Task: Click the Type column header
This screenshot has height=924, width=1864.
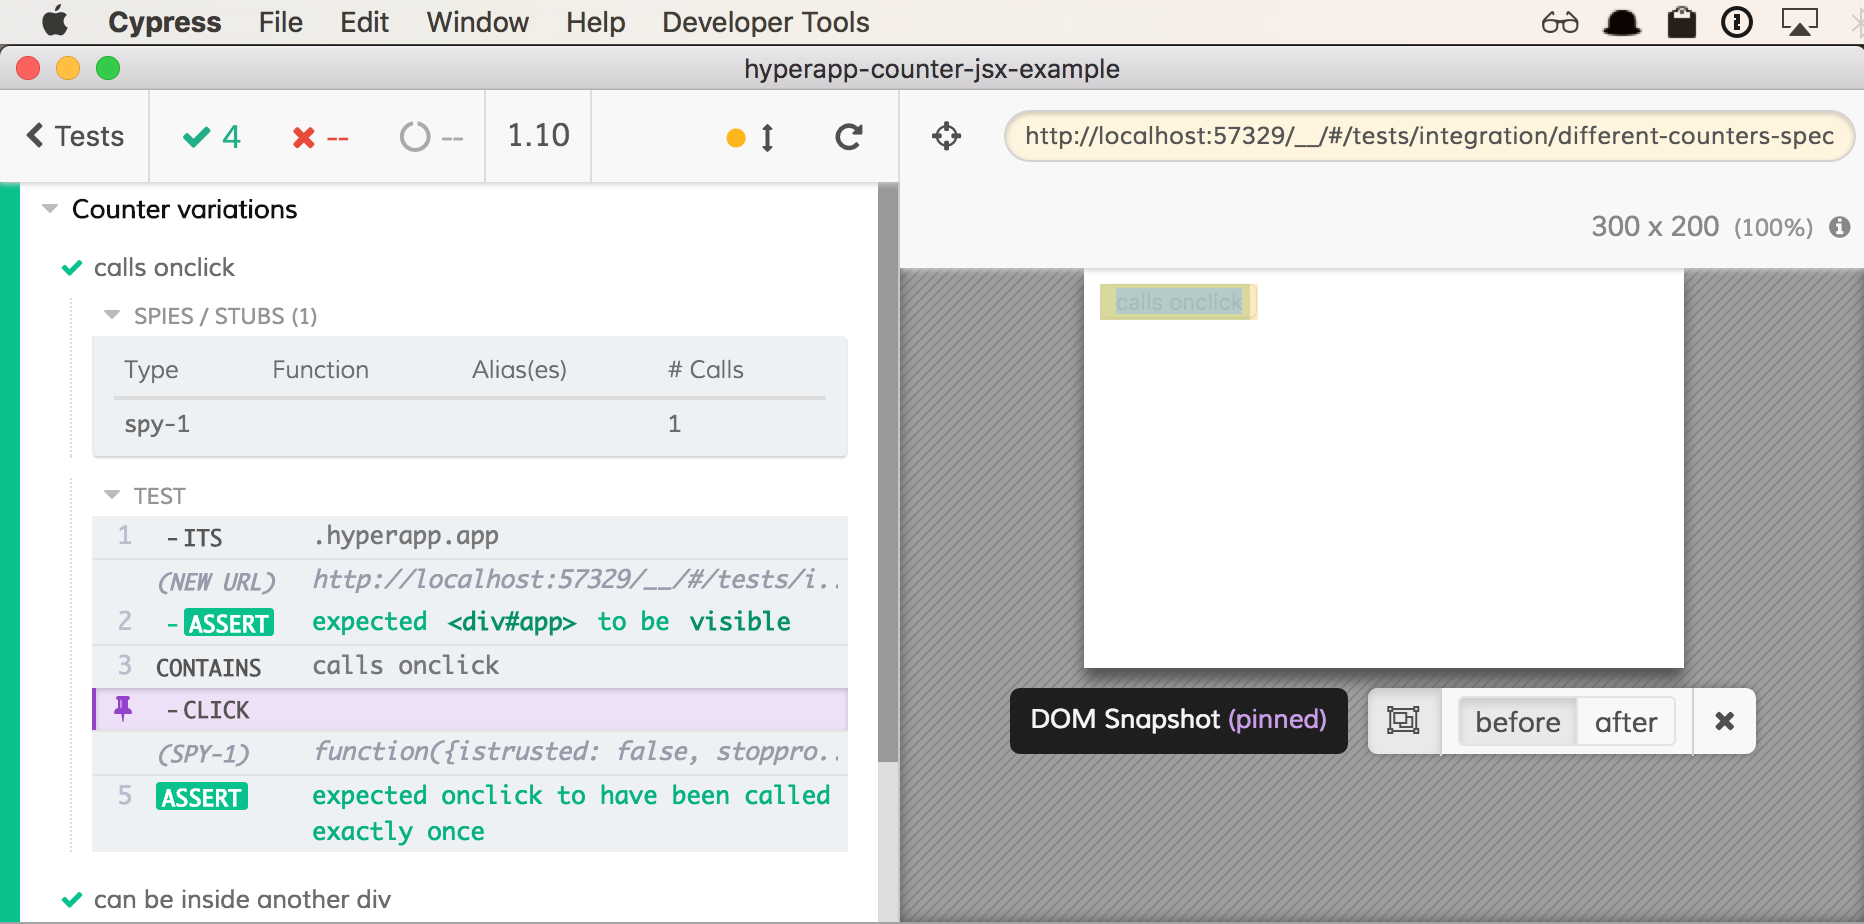Action: tap(151, 370)
